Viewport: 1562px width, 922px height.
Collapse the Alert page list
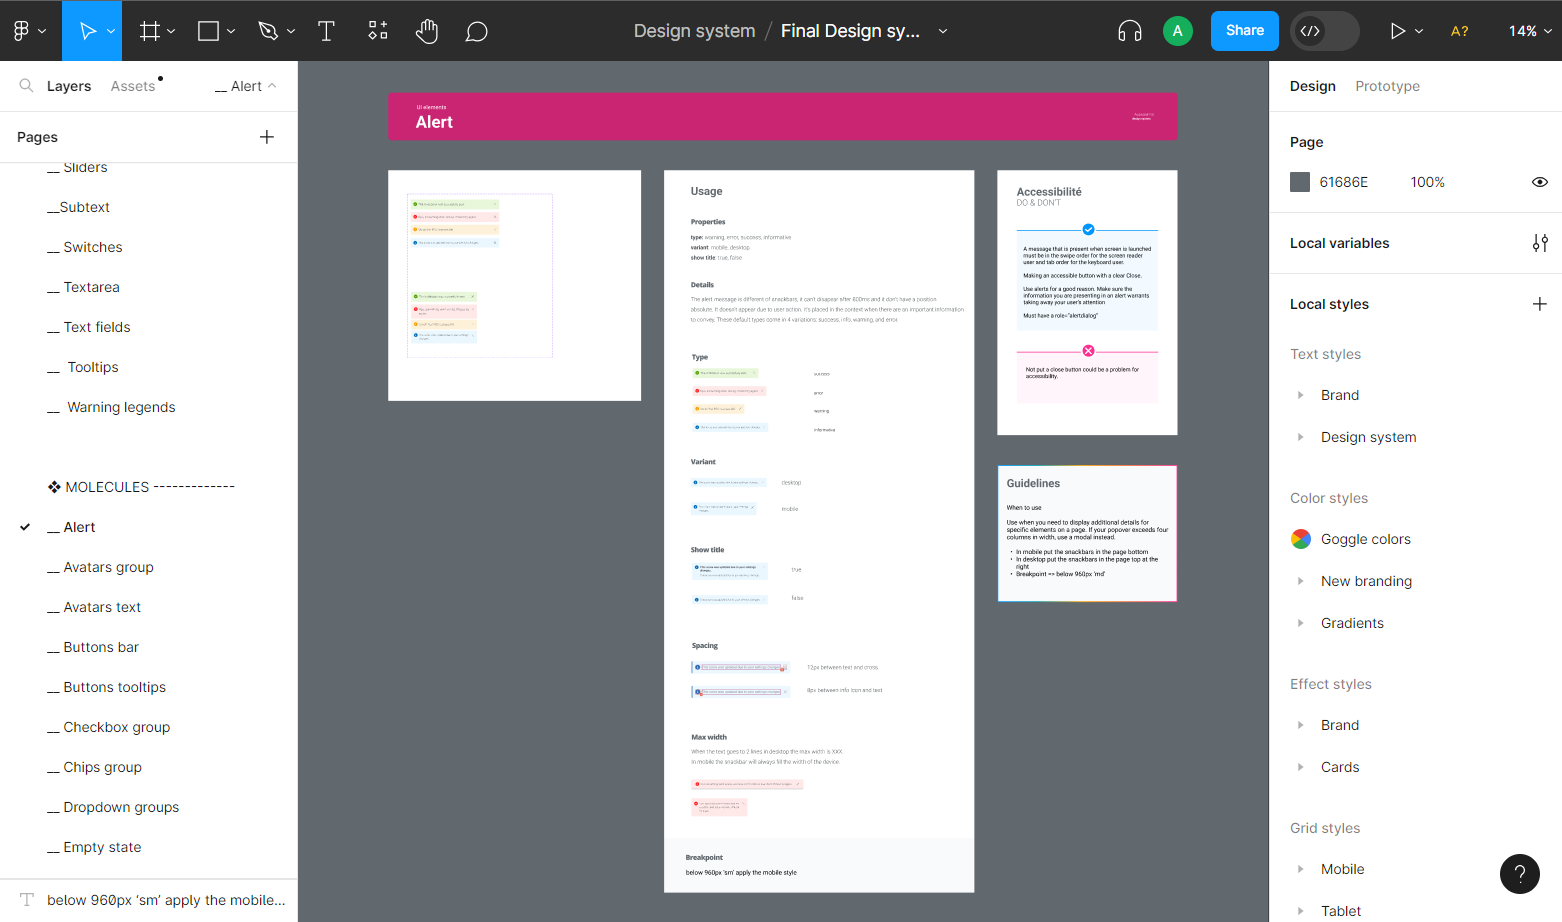pyautogui.click(x=246, y=86)
